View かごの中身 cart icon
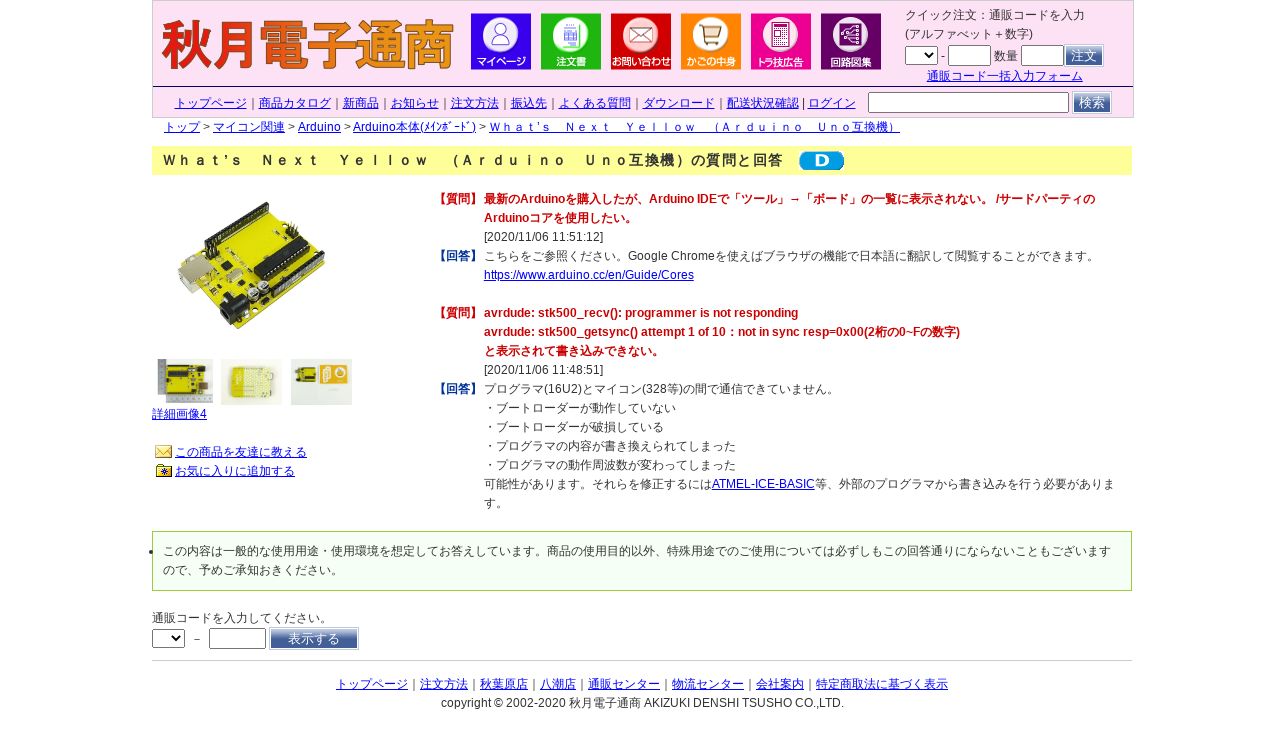Image resolution: width=1284 pixels, height=742 pixels. 711,41
